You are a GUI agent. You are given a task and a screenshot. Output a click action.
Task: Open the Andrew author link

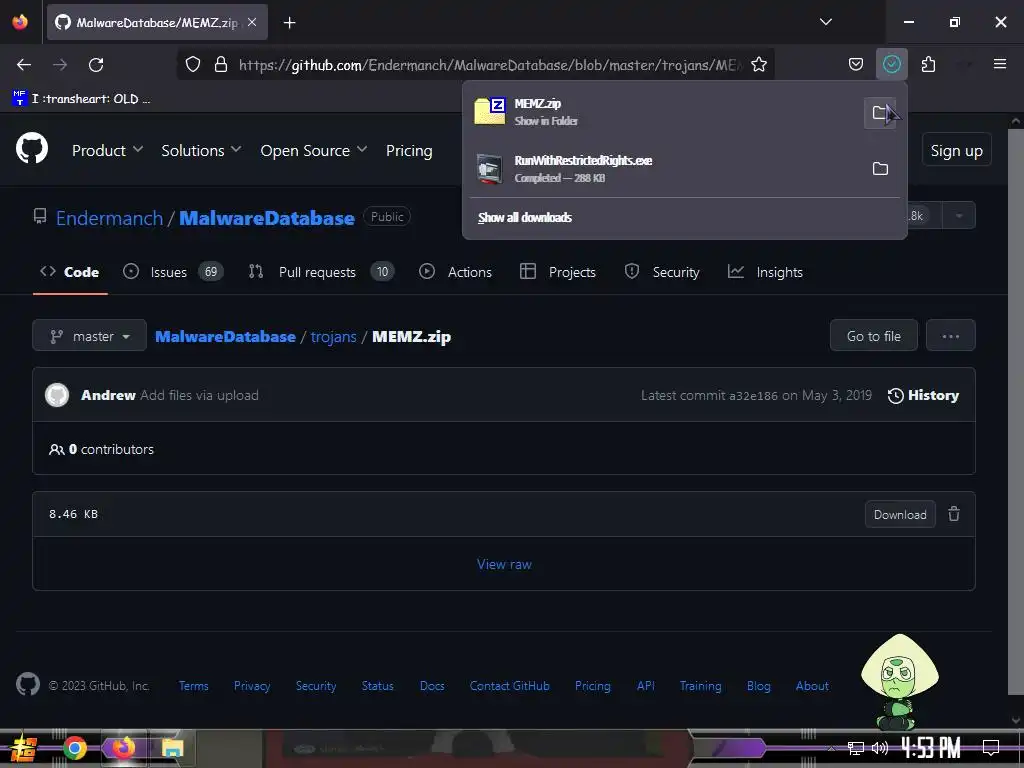pyautogui.click(x=108, y=395)
